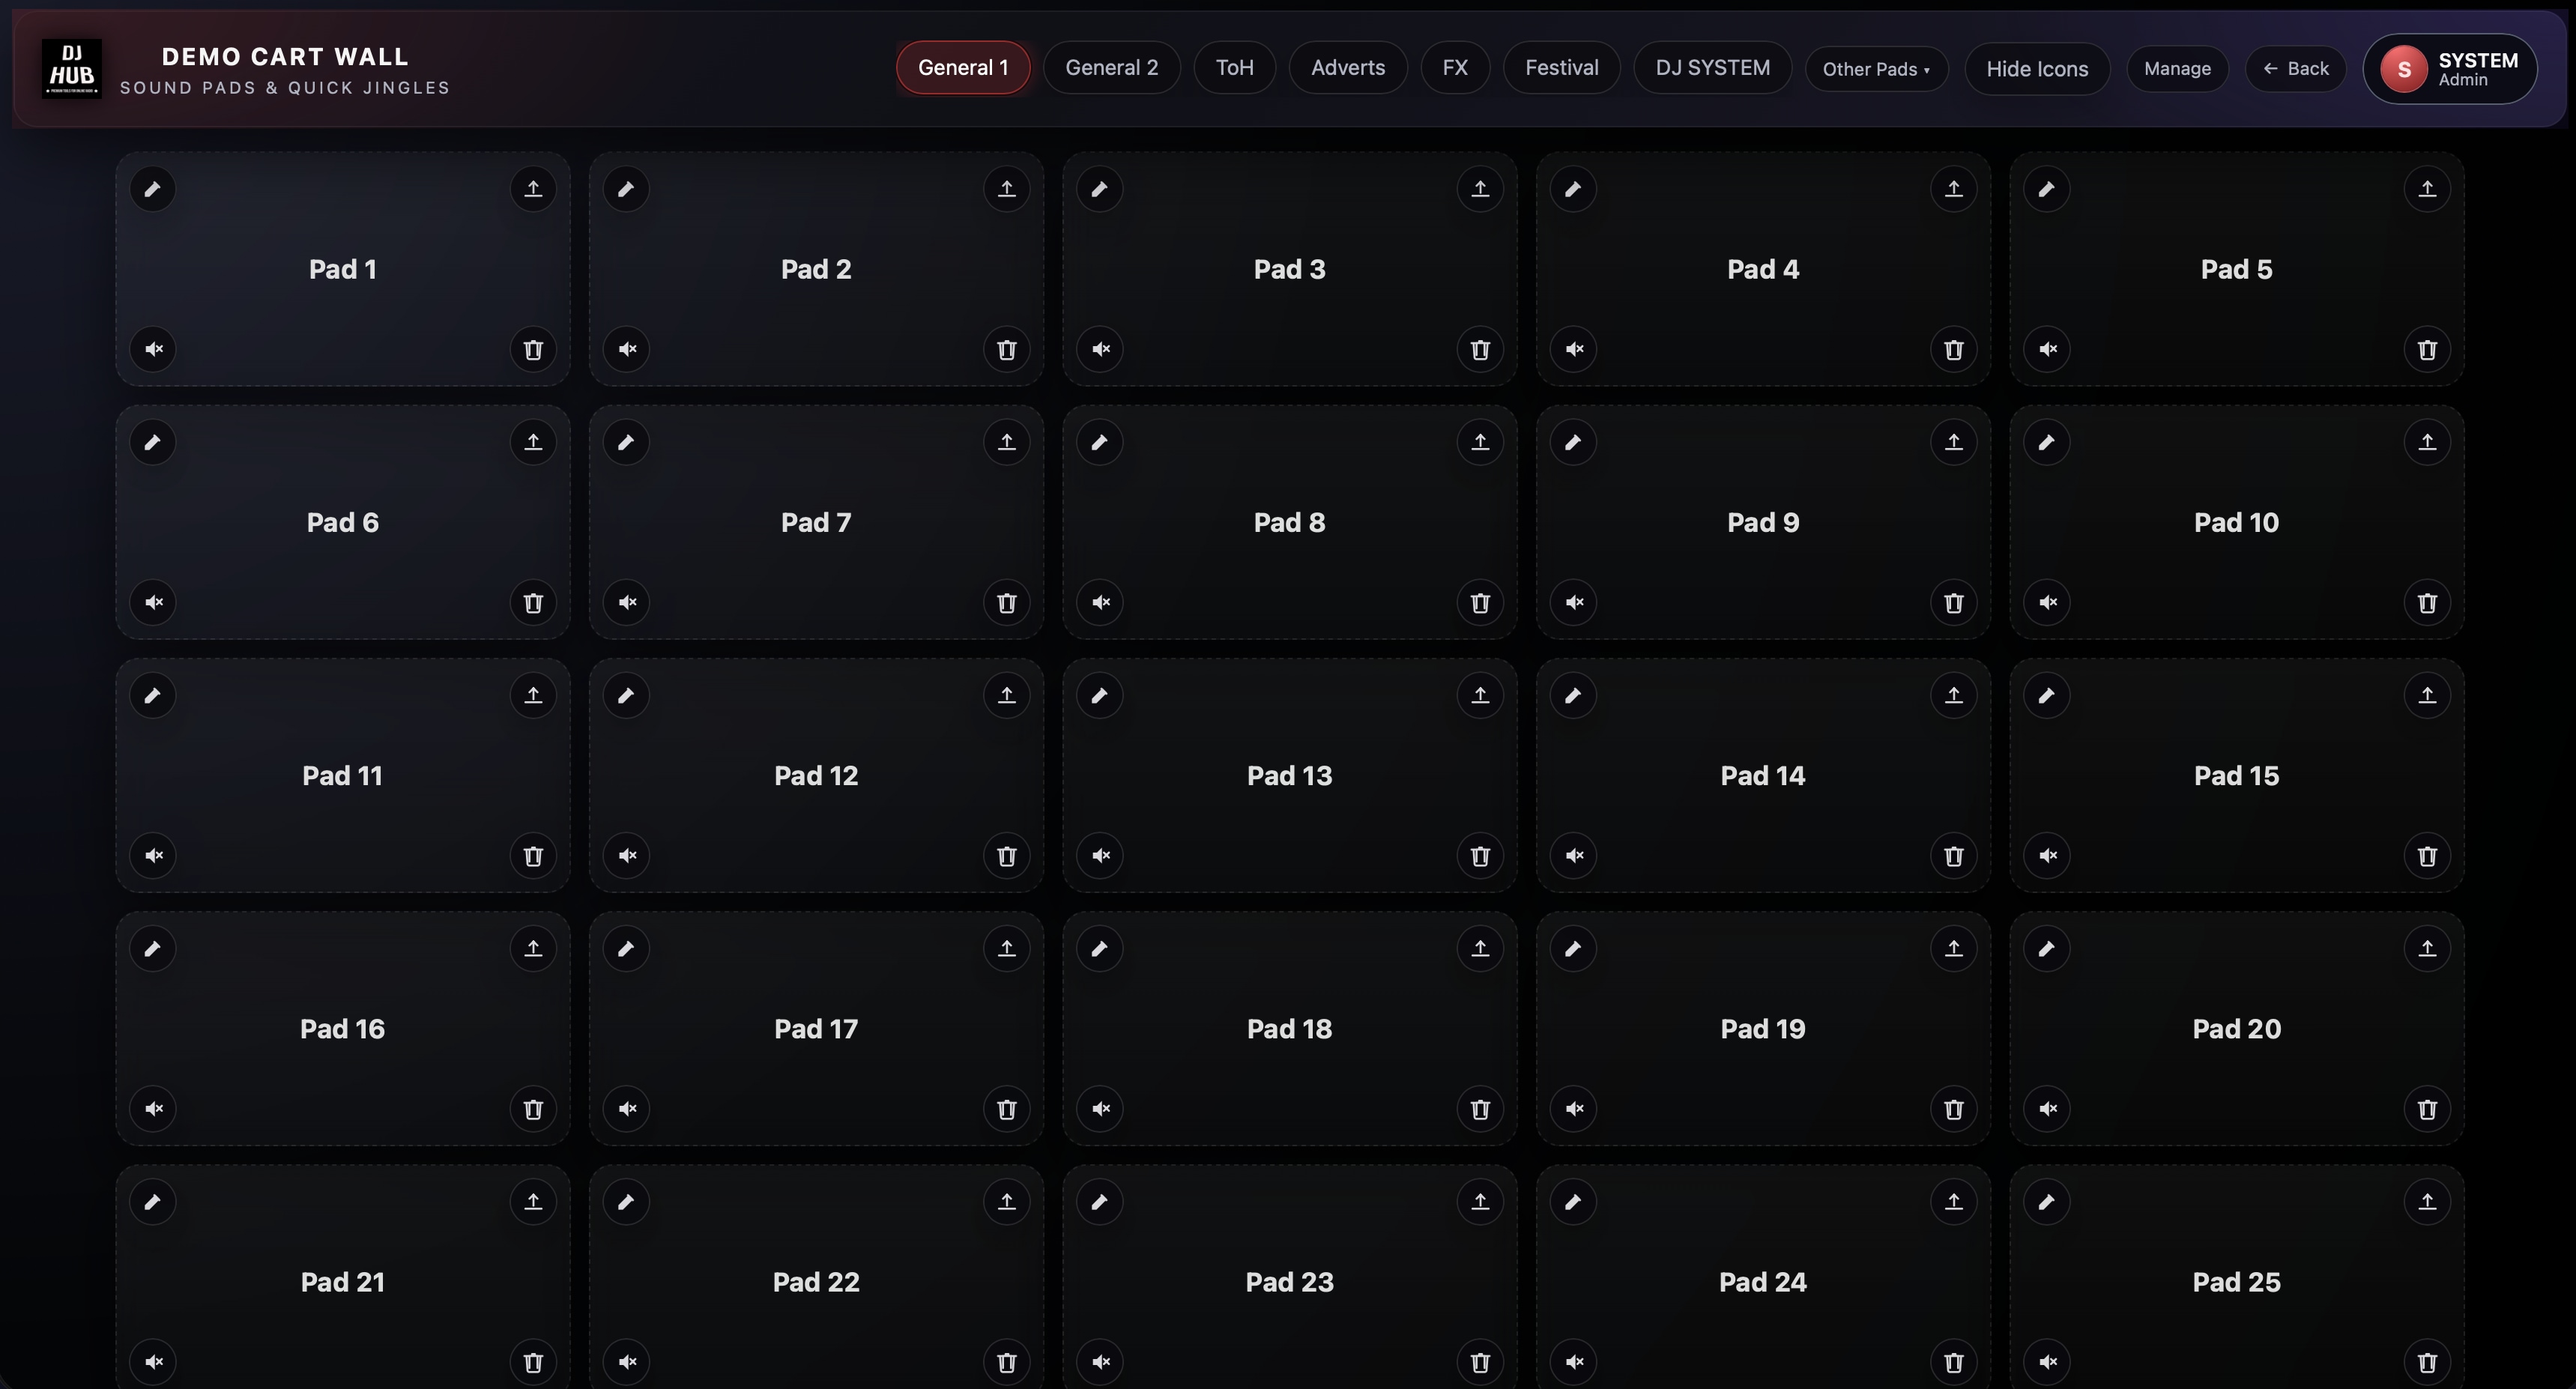This screenshot has height=1389, width=2576.
Task: Delete the sound on Pad 3
Action: (x=1480, y=349)
